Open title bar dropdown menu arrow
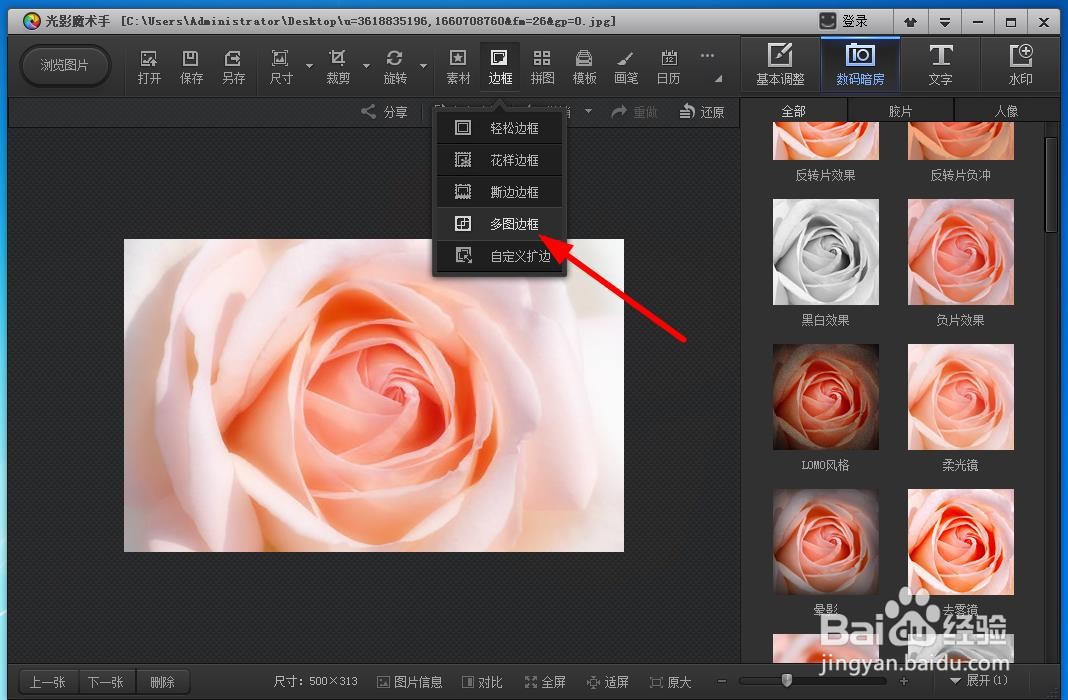1068x700 pixels. 945,22
